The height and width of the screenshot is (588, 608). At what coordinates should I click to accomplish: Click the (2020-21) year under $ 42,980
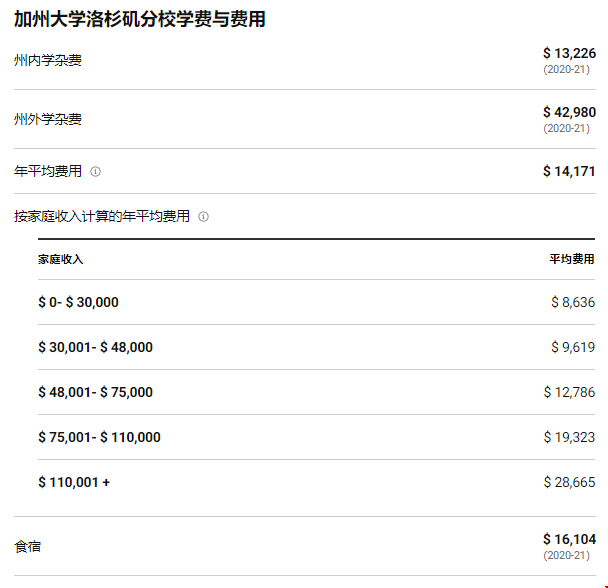[567, 128]
